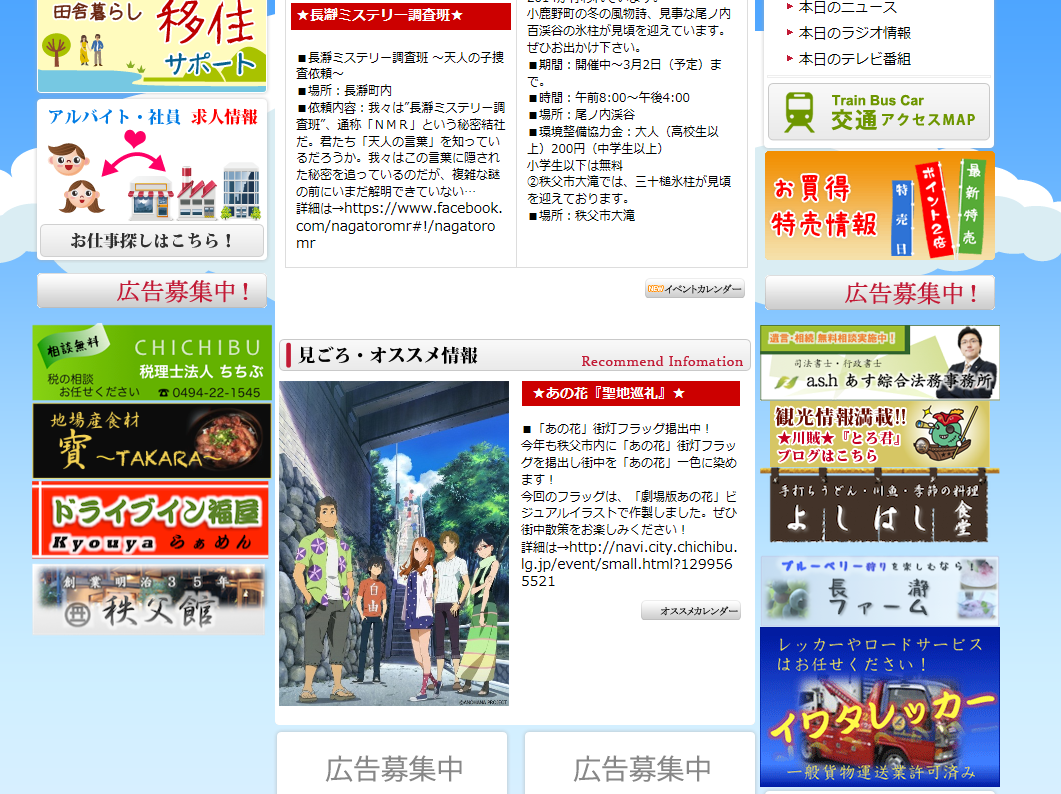Open the 秩父館 banner
Image resolution: width=1061 pixels, height=794 pixels.
click(149, 600)
